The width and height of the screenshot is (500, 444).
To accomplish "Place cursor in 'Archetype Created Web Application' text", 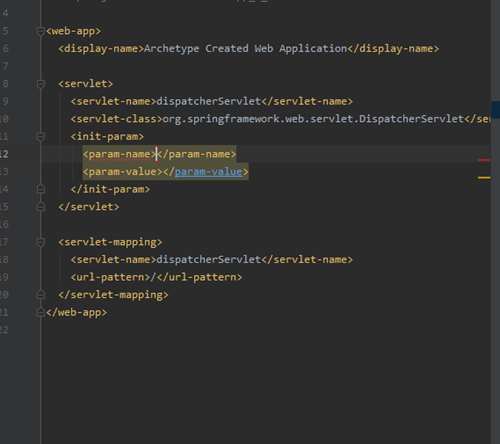I will tap(245, 49).
